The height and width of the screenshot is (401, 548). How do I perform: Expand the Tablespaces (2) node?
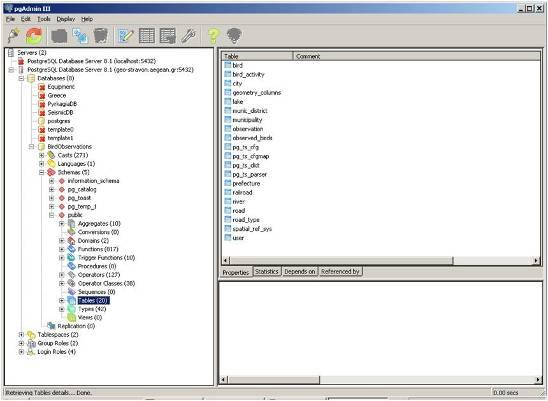21,335
